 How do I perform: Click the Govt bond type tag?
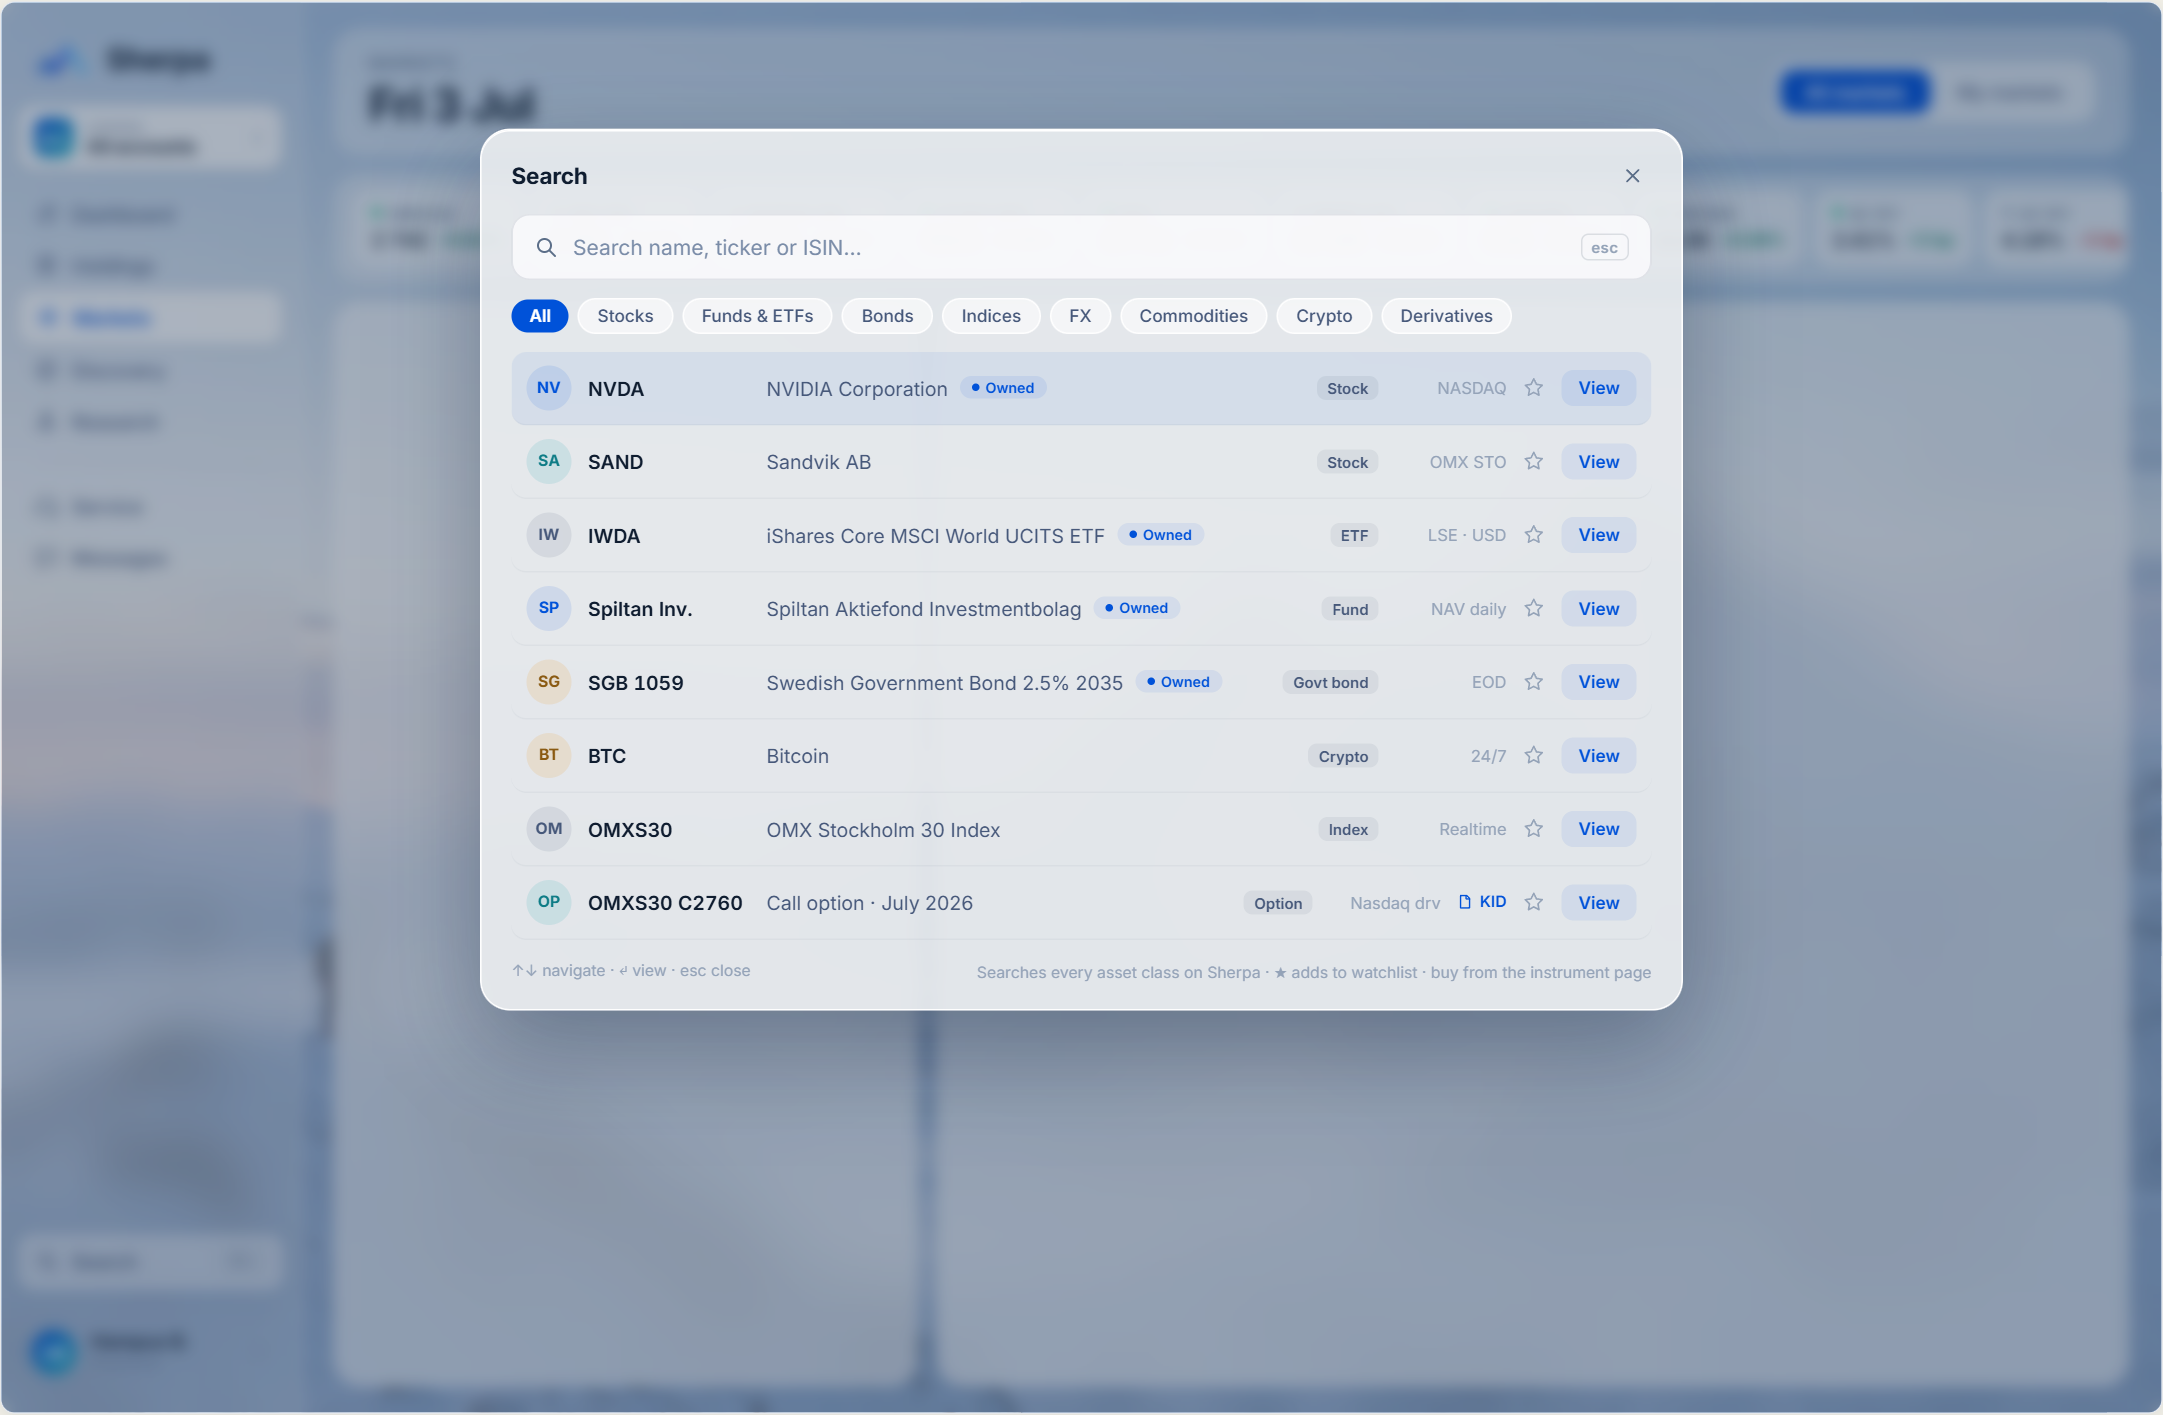point(1330,682)
